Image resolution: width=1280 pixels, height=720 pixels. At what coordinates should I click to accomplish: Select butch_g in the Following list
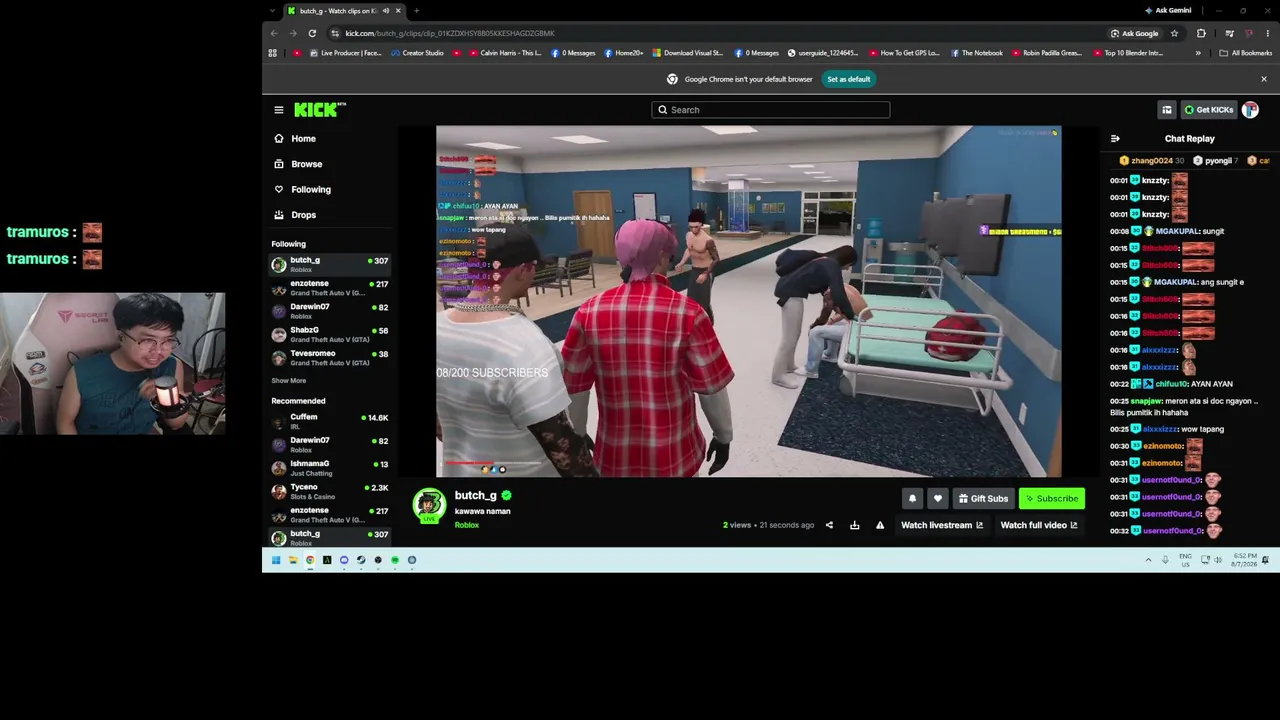click(330, 264)
